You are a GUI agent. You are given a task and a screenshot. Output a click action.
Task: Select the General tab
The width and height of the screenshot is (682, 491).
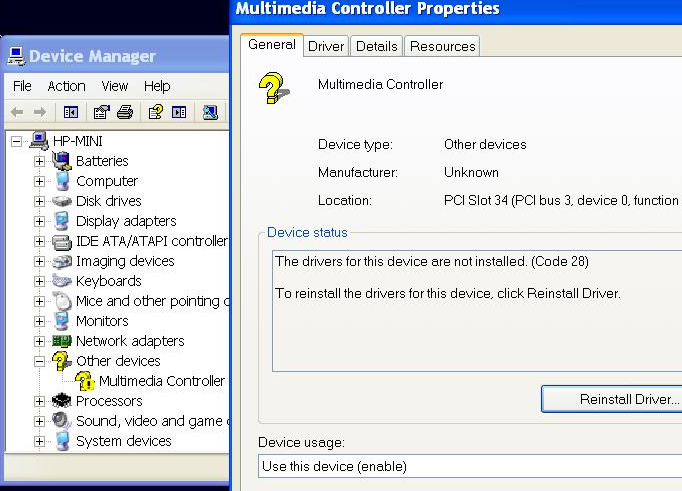tap(272, 45)
